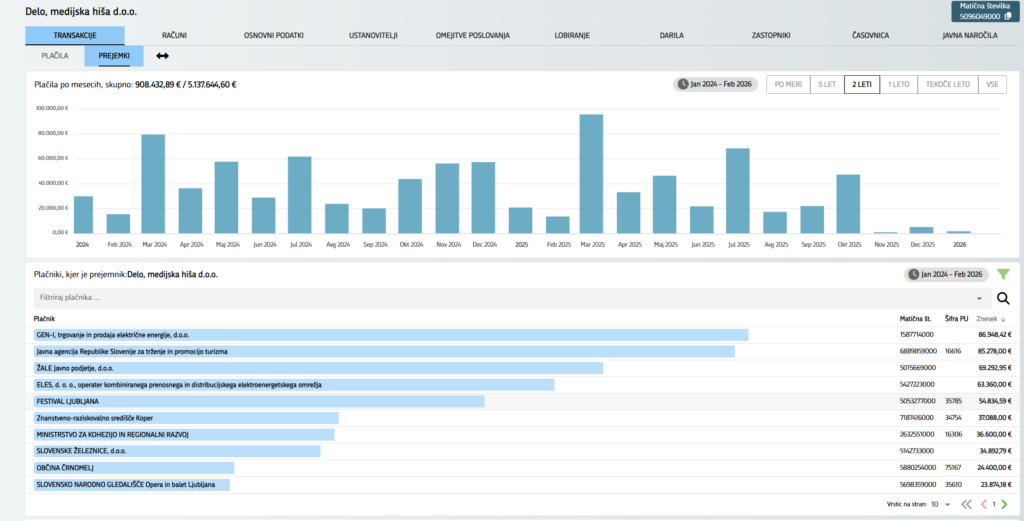Sort by Znesek column arrow
1024x521 pixels.
(1004, 319)
